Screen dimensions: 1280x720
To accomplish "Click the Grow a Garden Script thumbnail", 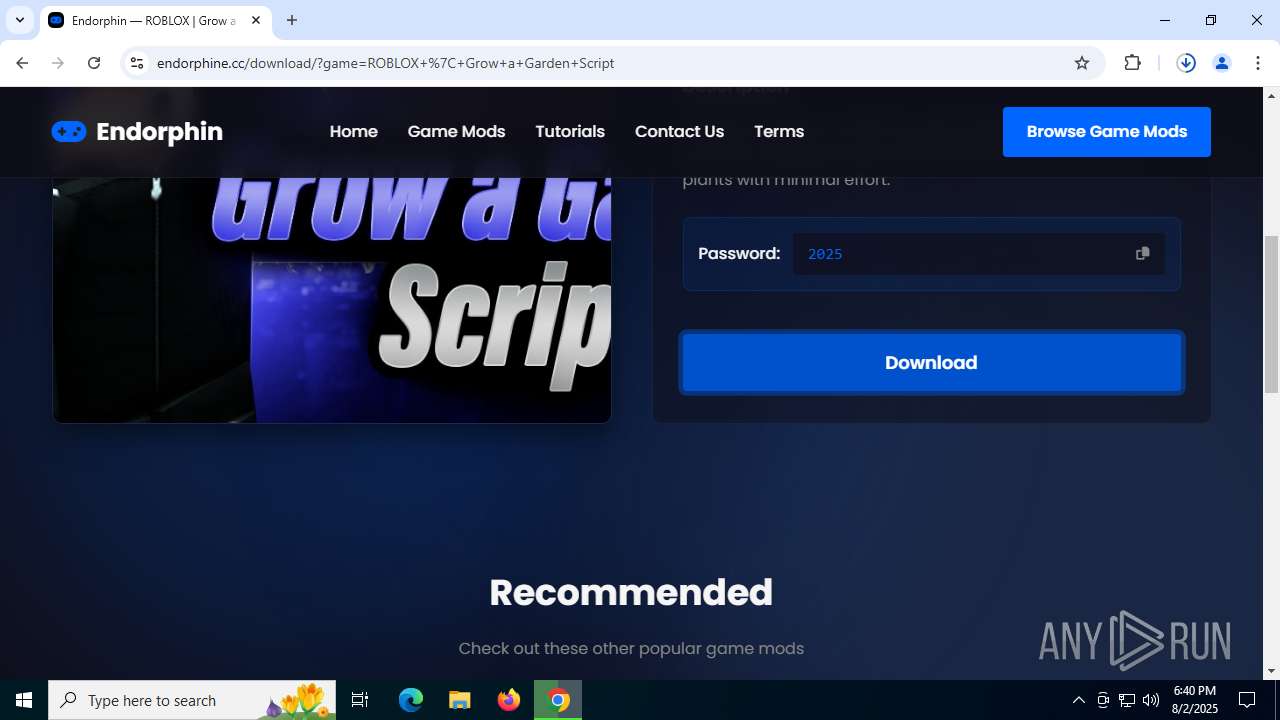I will [332, 300].
